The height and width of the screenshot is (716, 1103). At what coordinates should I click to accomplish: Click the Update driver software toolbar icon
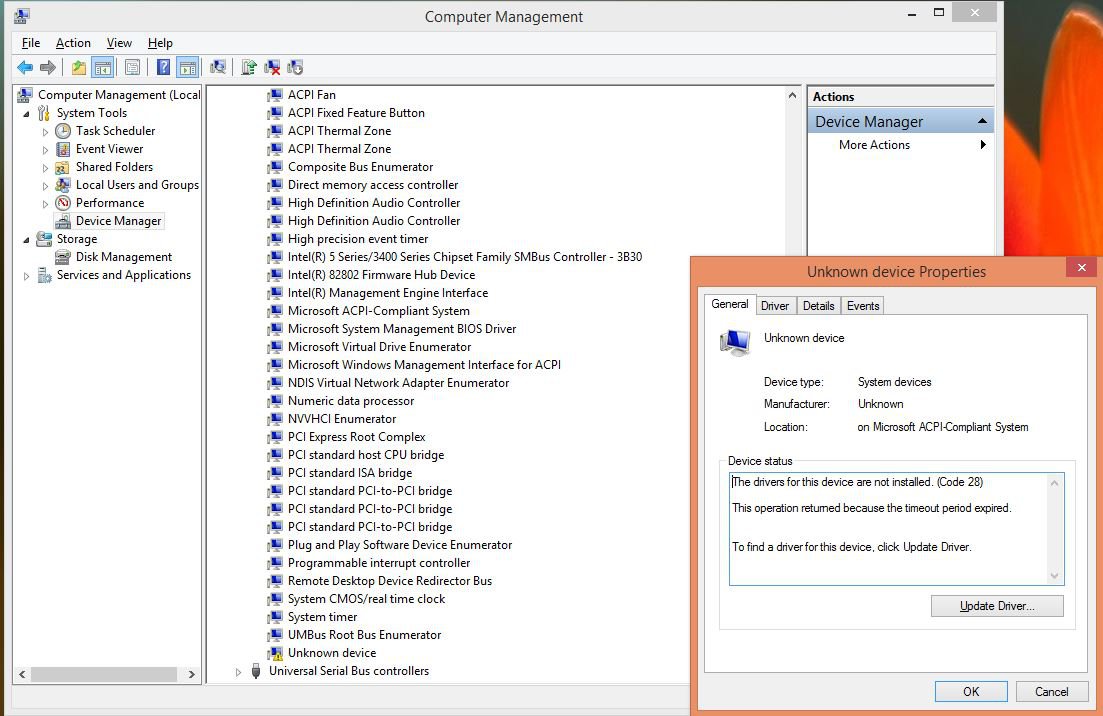click(x=249, y=68)
